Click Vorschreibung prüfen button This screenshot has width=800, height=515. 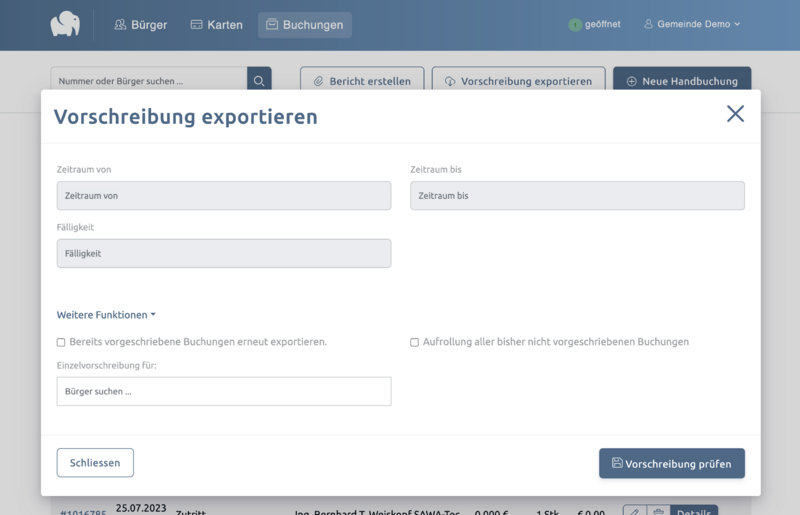(672, 463)
